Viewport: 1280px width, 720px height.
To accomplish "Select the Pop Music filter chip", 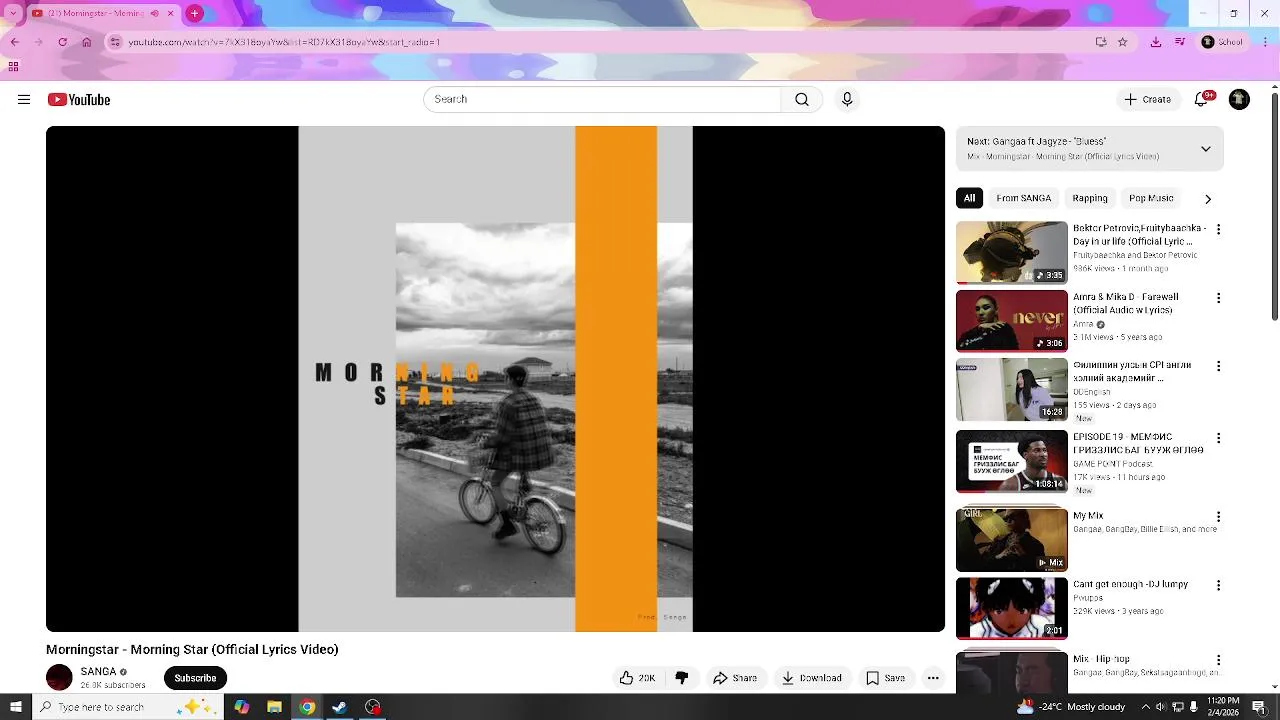I will point(1151,198).
